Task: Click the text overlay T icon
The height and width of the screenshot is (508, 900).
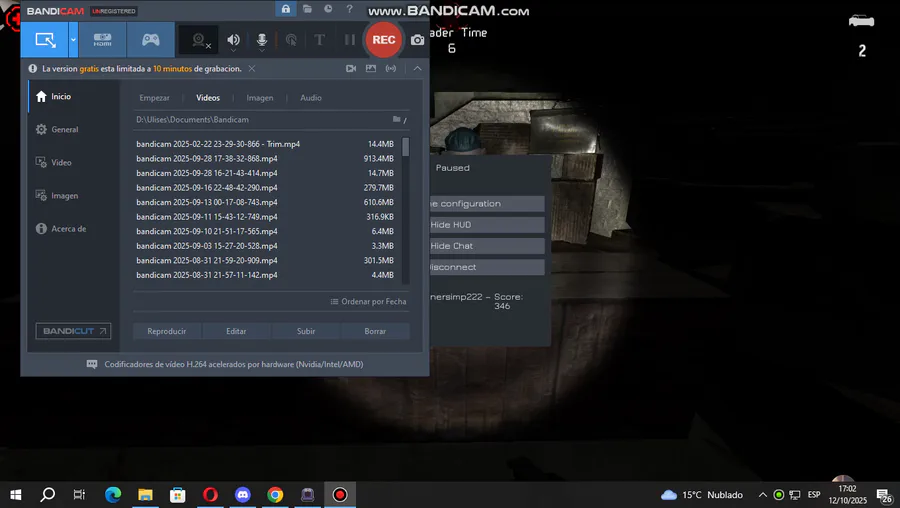Action: tap(319, 40)
